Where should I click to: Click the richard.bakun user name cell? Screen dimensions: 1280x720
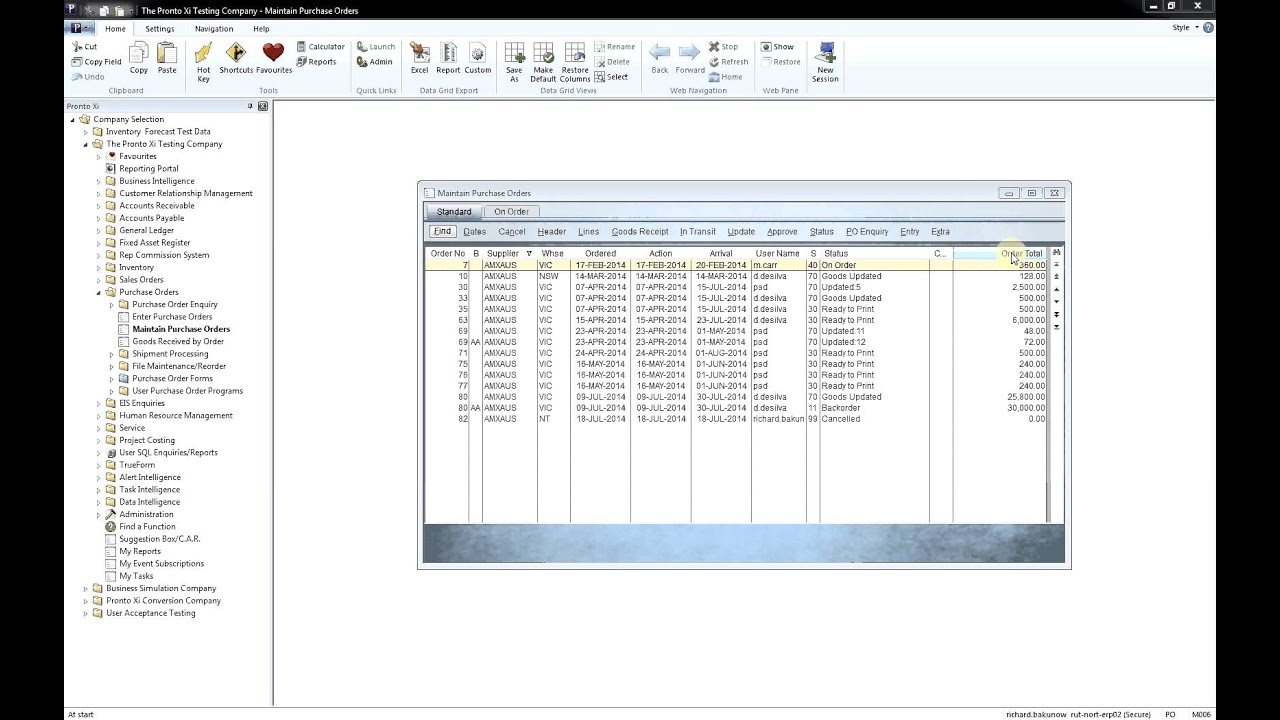pos(779,419)
